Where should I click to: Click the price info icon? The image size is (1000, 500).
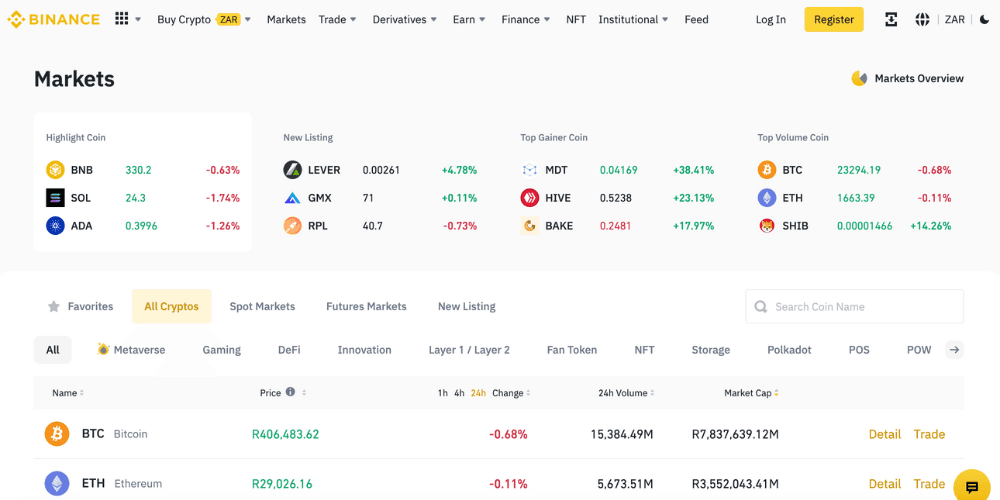(x=290, y=392)
